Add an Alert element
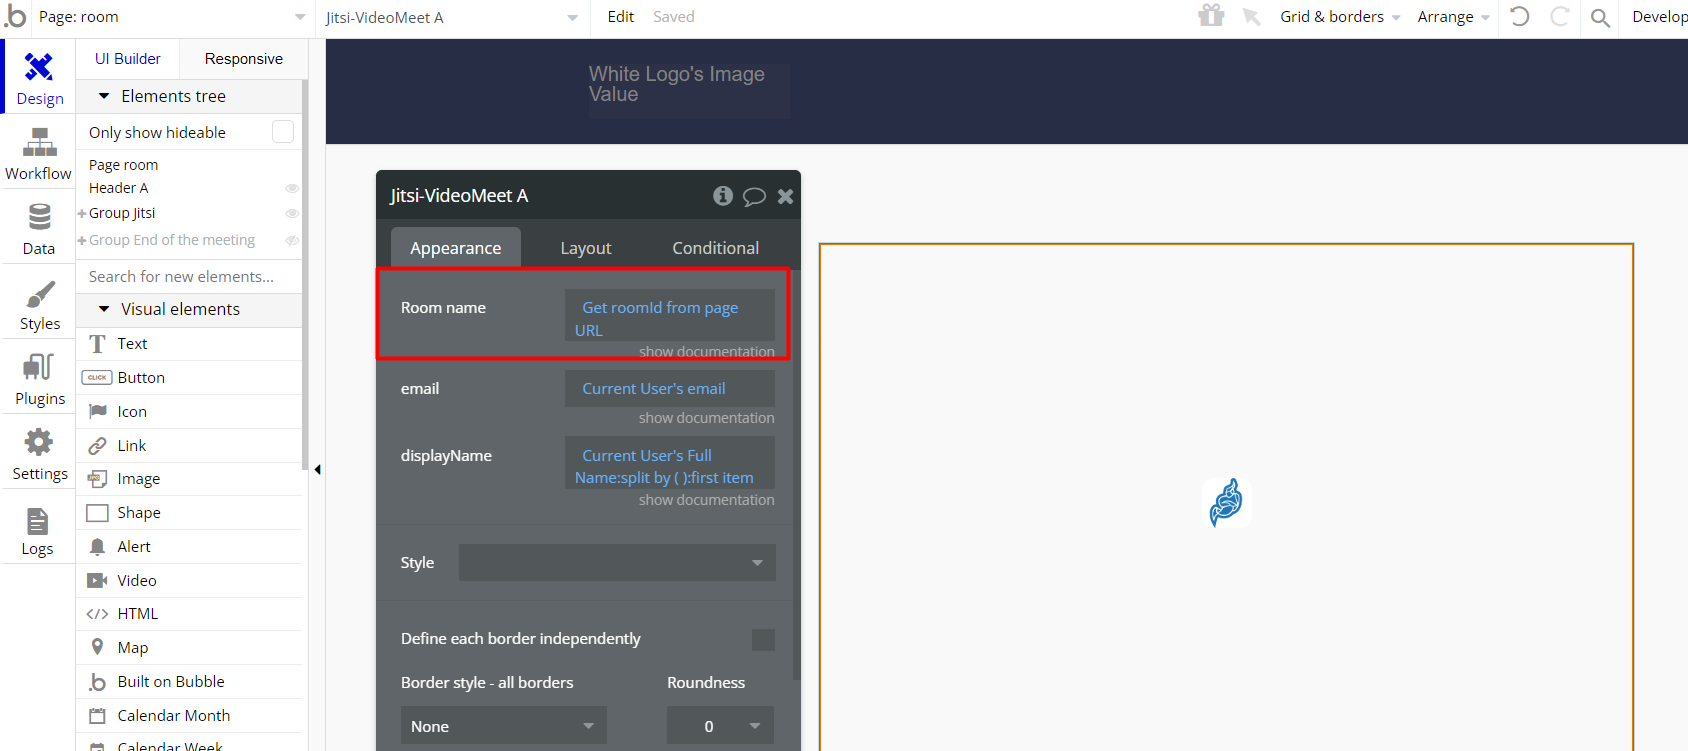Viewport: 1688px width, 751px height. [190, 546]
